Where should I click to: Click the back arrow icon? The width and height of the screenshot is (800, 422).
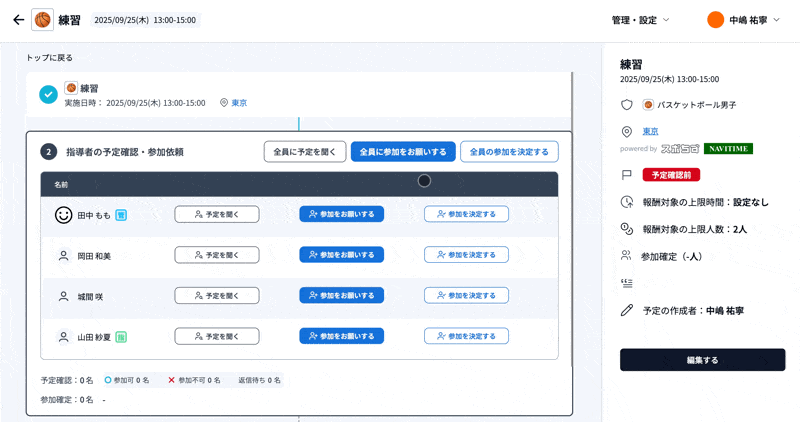click(x=18, y=20)
